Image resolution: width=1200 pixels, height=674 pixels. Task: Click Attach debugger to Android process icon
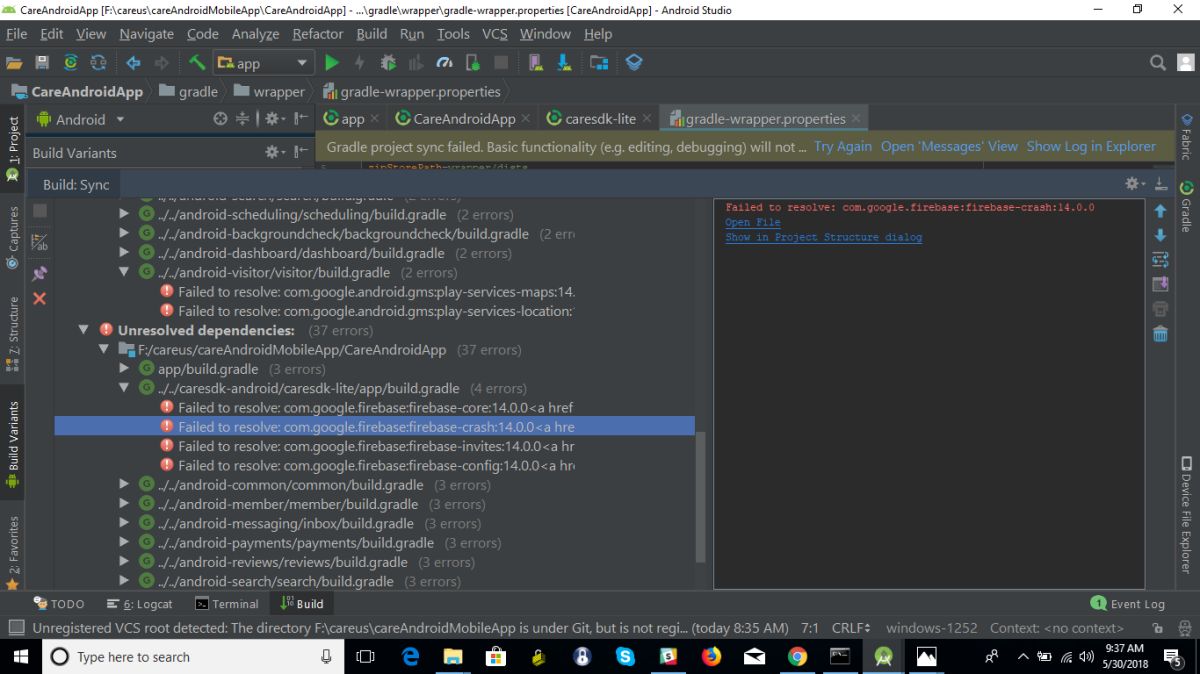(472, 62)
